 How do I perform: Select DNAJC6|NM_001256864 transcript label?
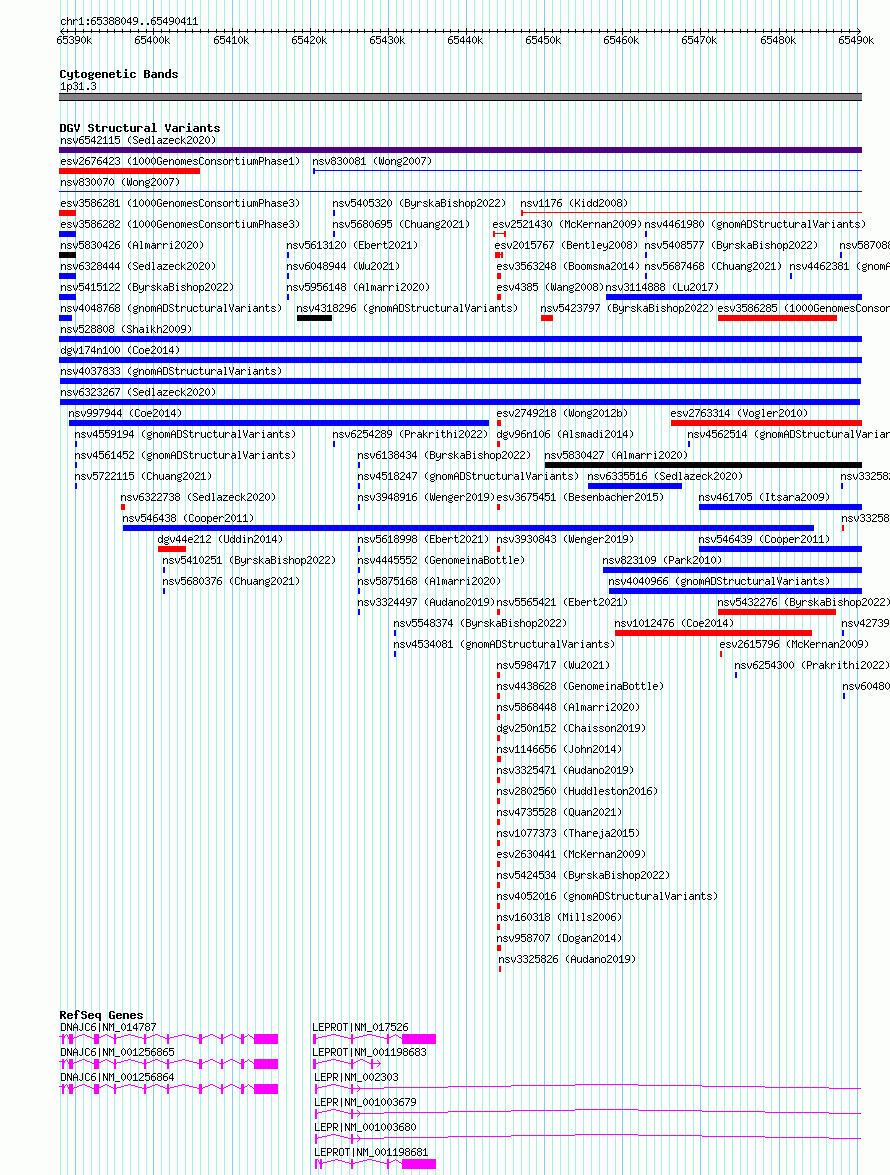pyautogui.click(x=117, y=1077)
